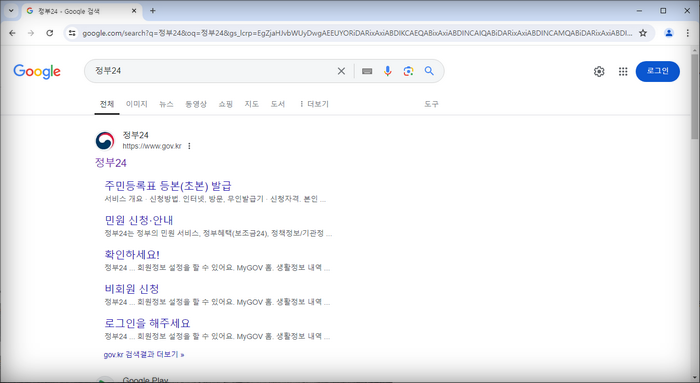Open the on-screen keyboard input tool
This screenshot has width=700, height=383.
367,71
